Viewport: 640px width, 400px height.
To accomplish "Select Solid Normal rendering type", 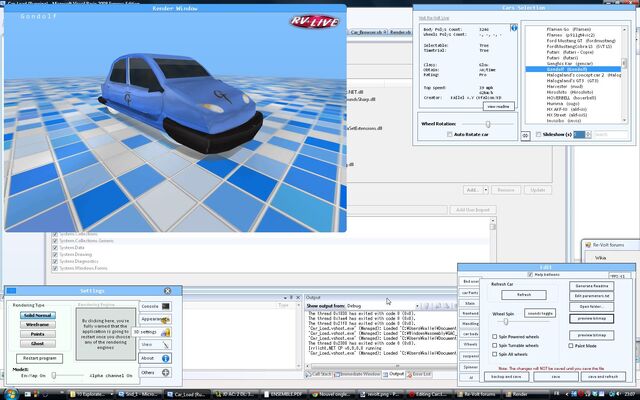I will 38,316.
